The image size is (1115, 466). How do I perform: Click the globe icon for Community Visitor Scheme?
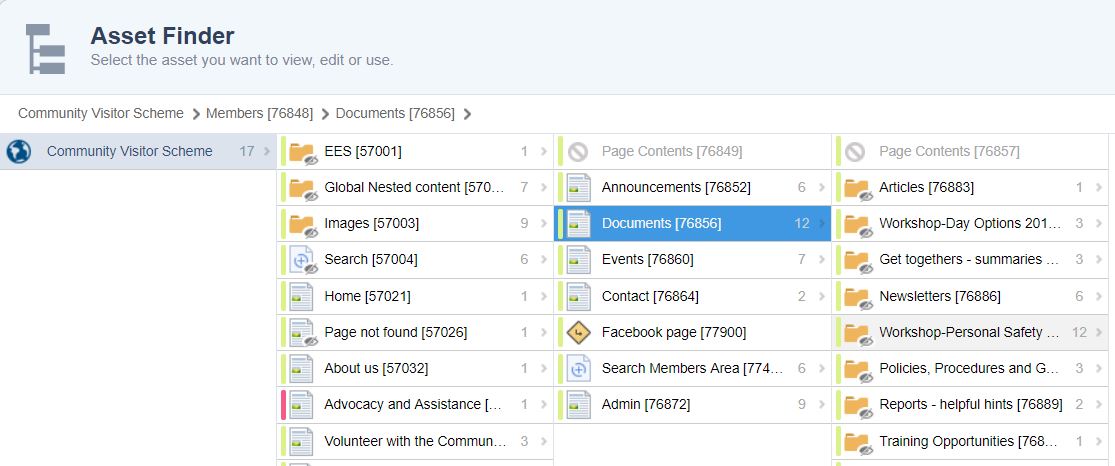point(19,152)
